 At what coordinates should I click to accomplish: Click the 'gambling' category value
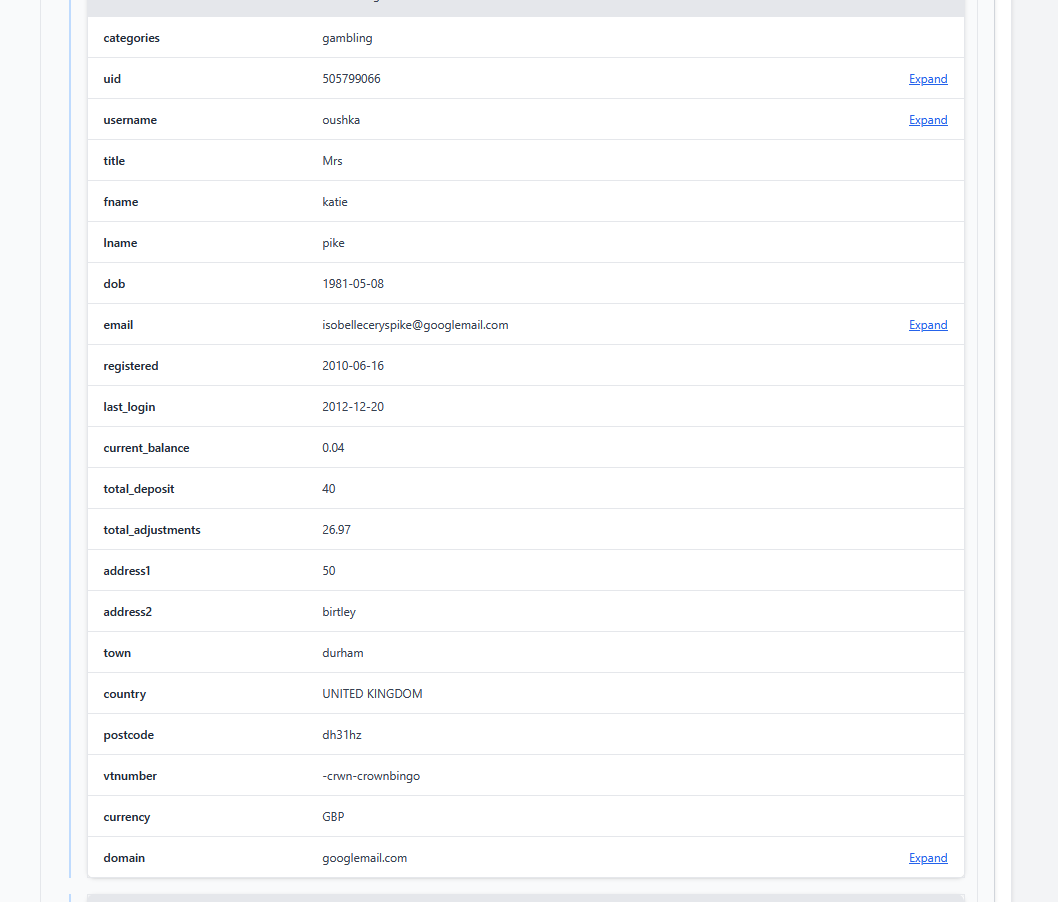click(347, 38)
